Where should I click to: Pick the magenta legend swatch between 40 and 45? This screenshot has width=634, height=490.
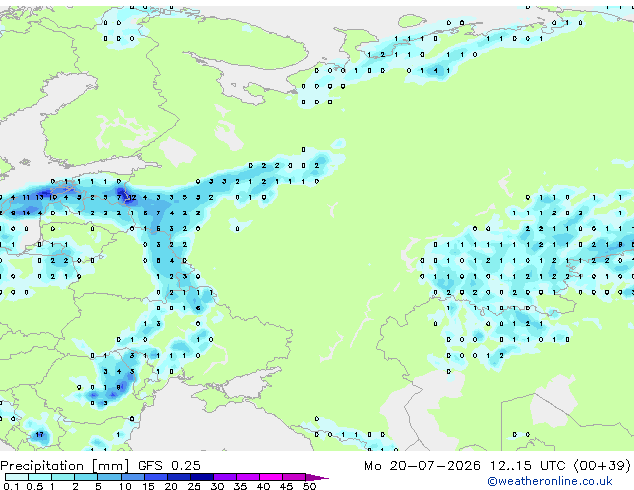tap(271, 477)
